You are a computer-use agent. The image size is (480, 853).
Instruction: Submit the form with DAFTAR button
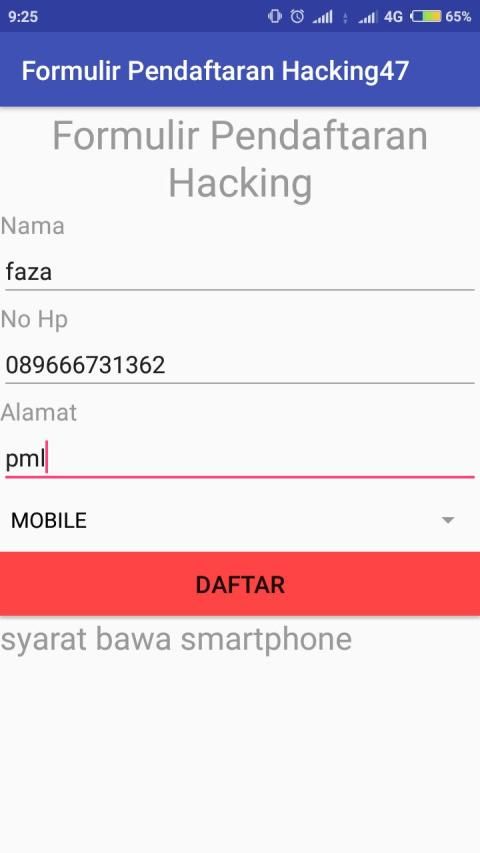click(240, 584)
